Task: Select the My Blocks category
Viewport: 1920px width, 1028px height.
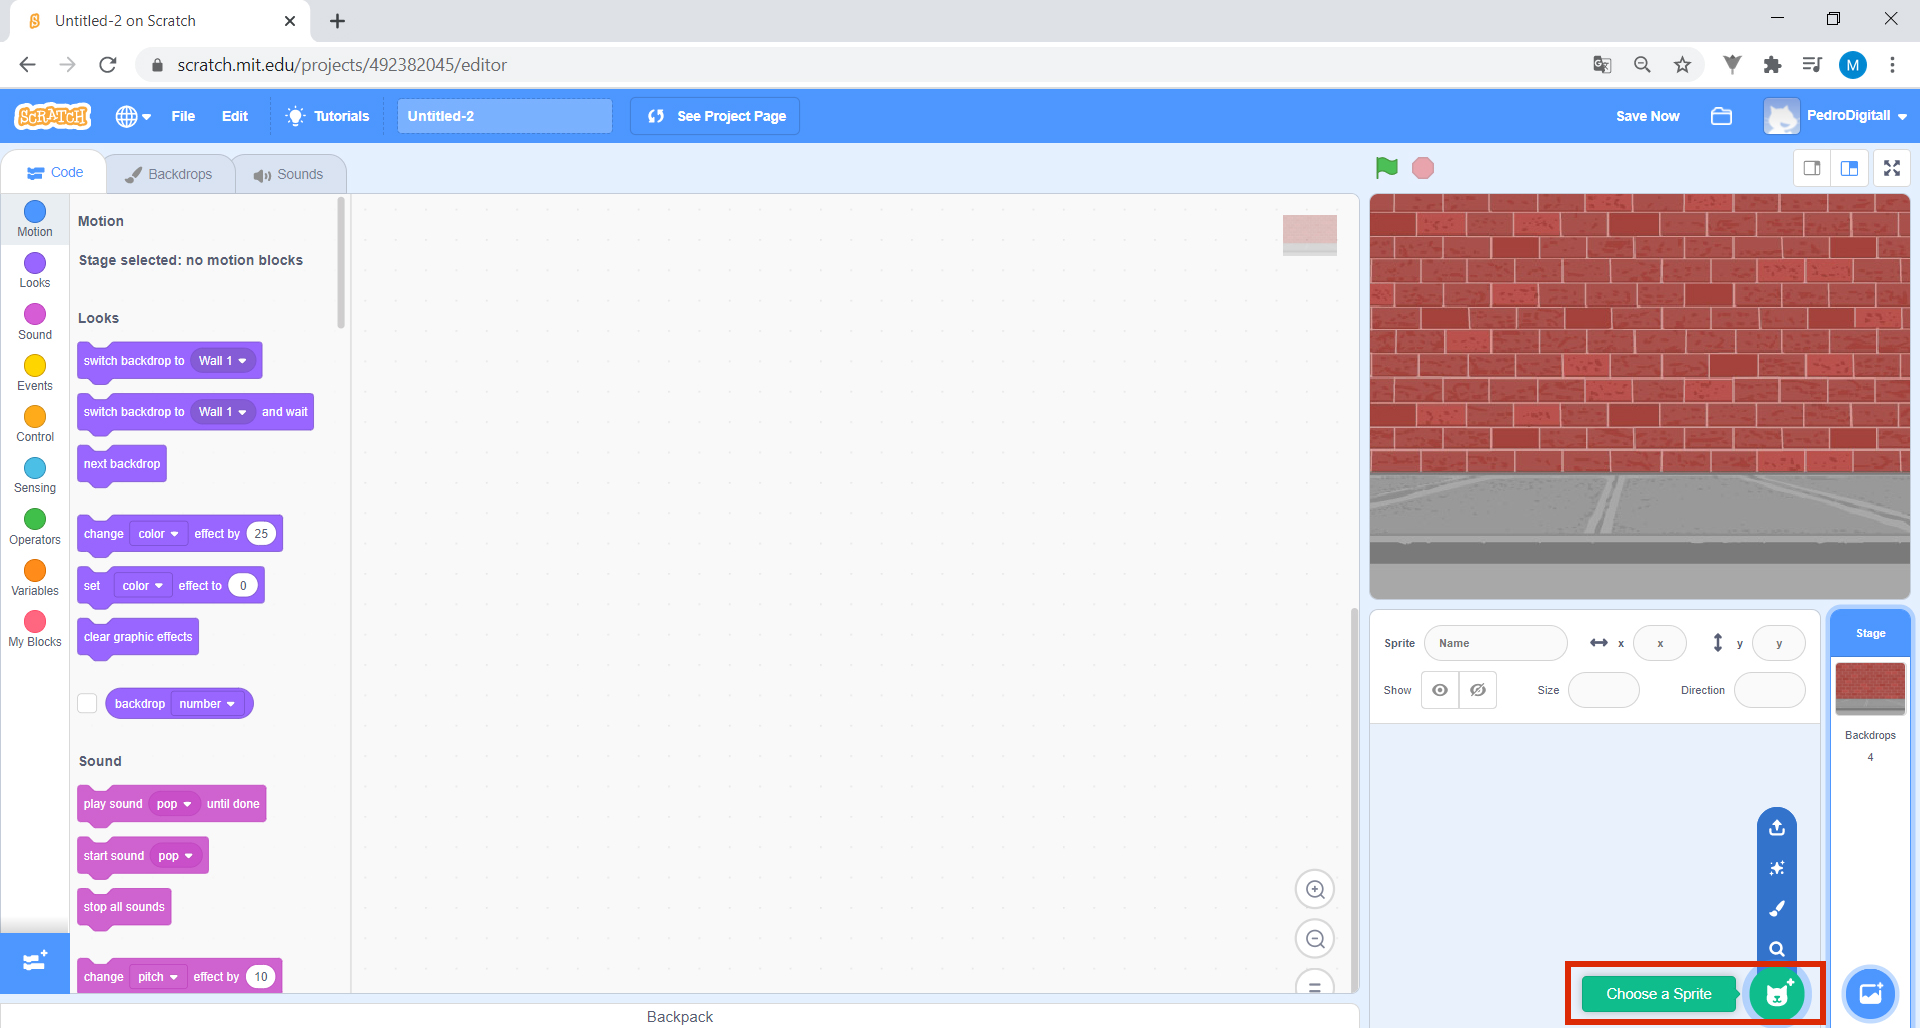Action: click(x=35, y=629)
